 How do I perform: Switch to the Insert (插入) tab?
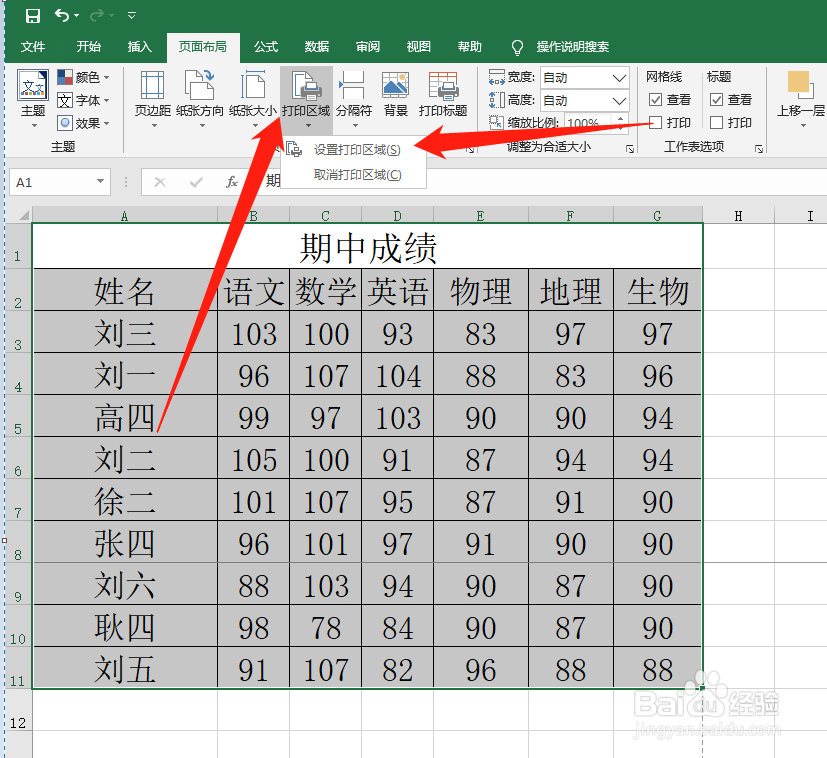140,47
